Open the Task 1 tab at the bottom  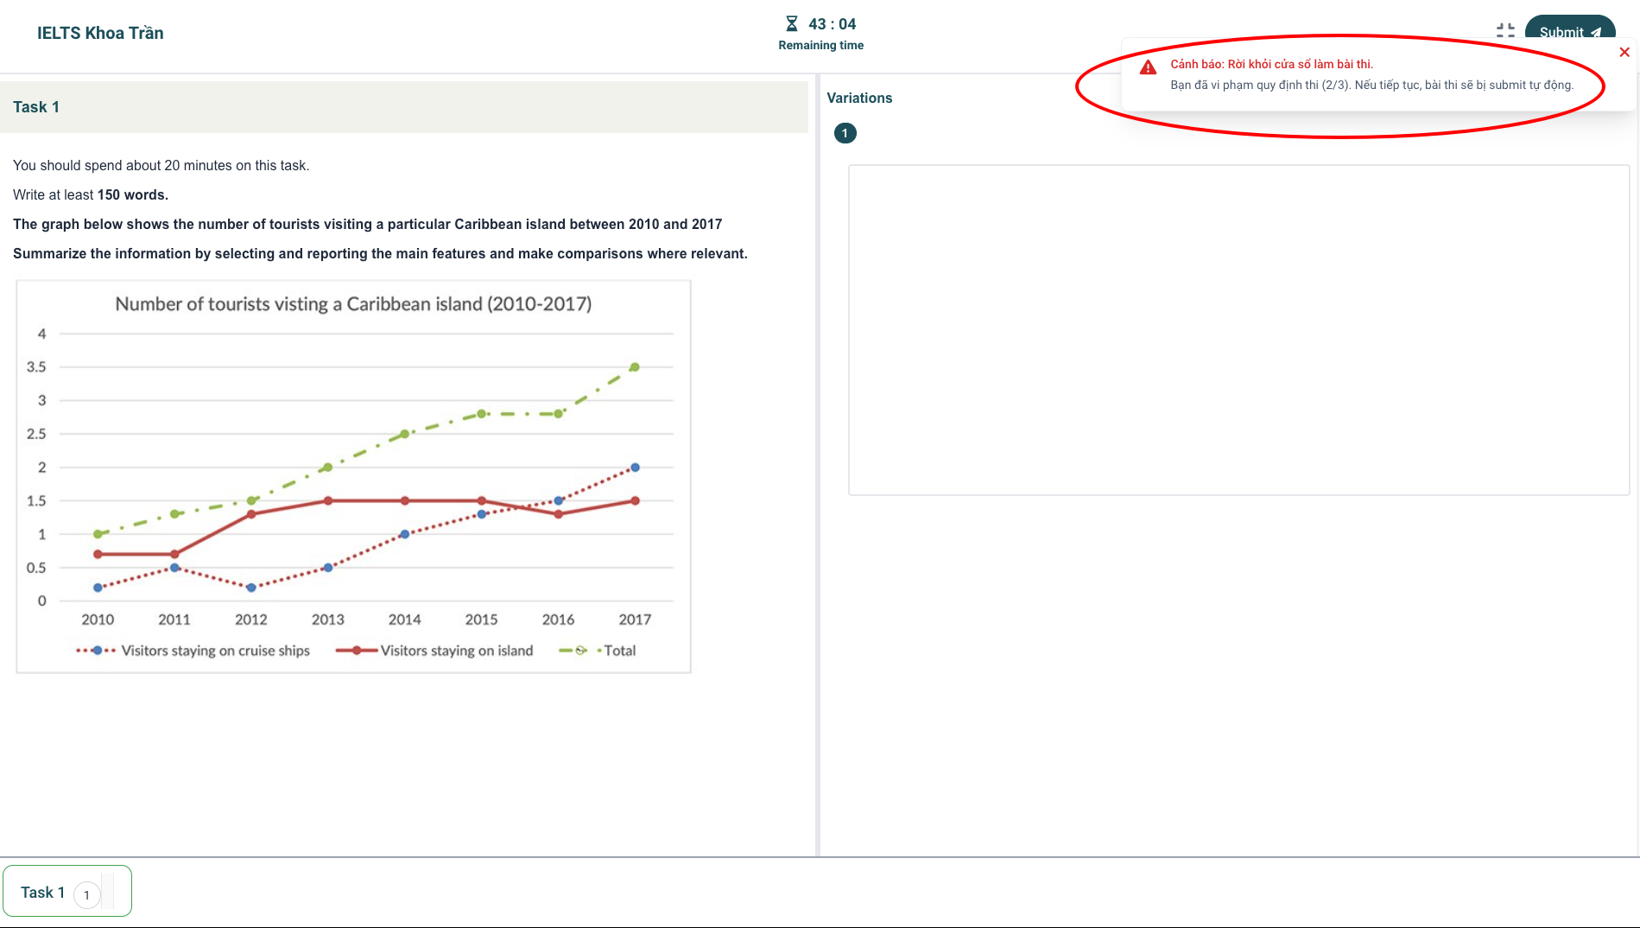pos(44,892)
